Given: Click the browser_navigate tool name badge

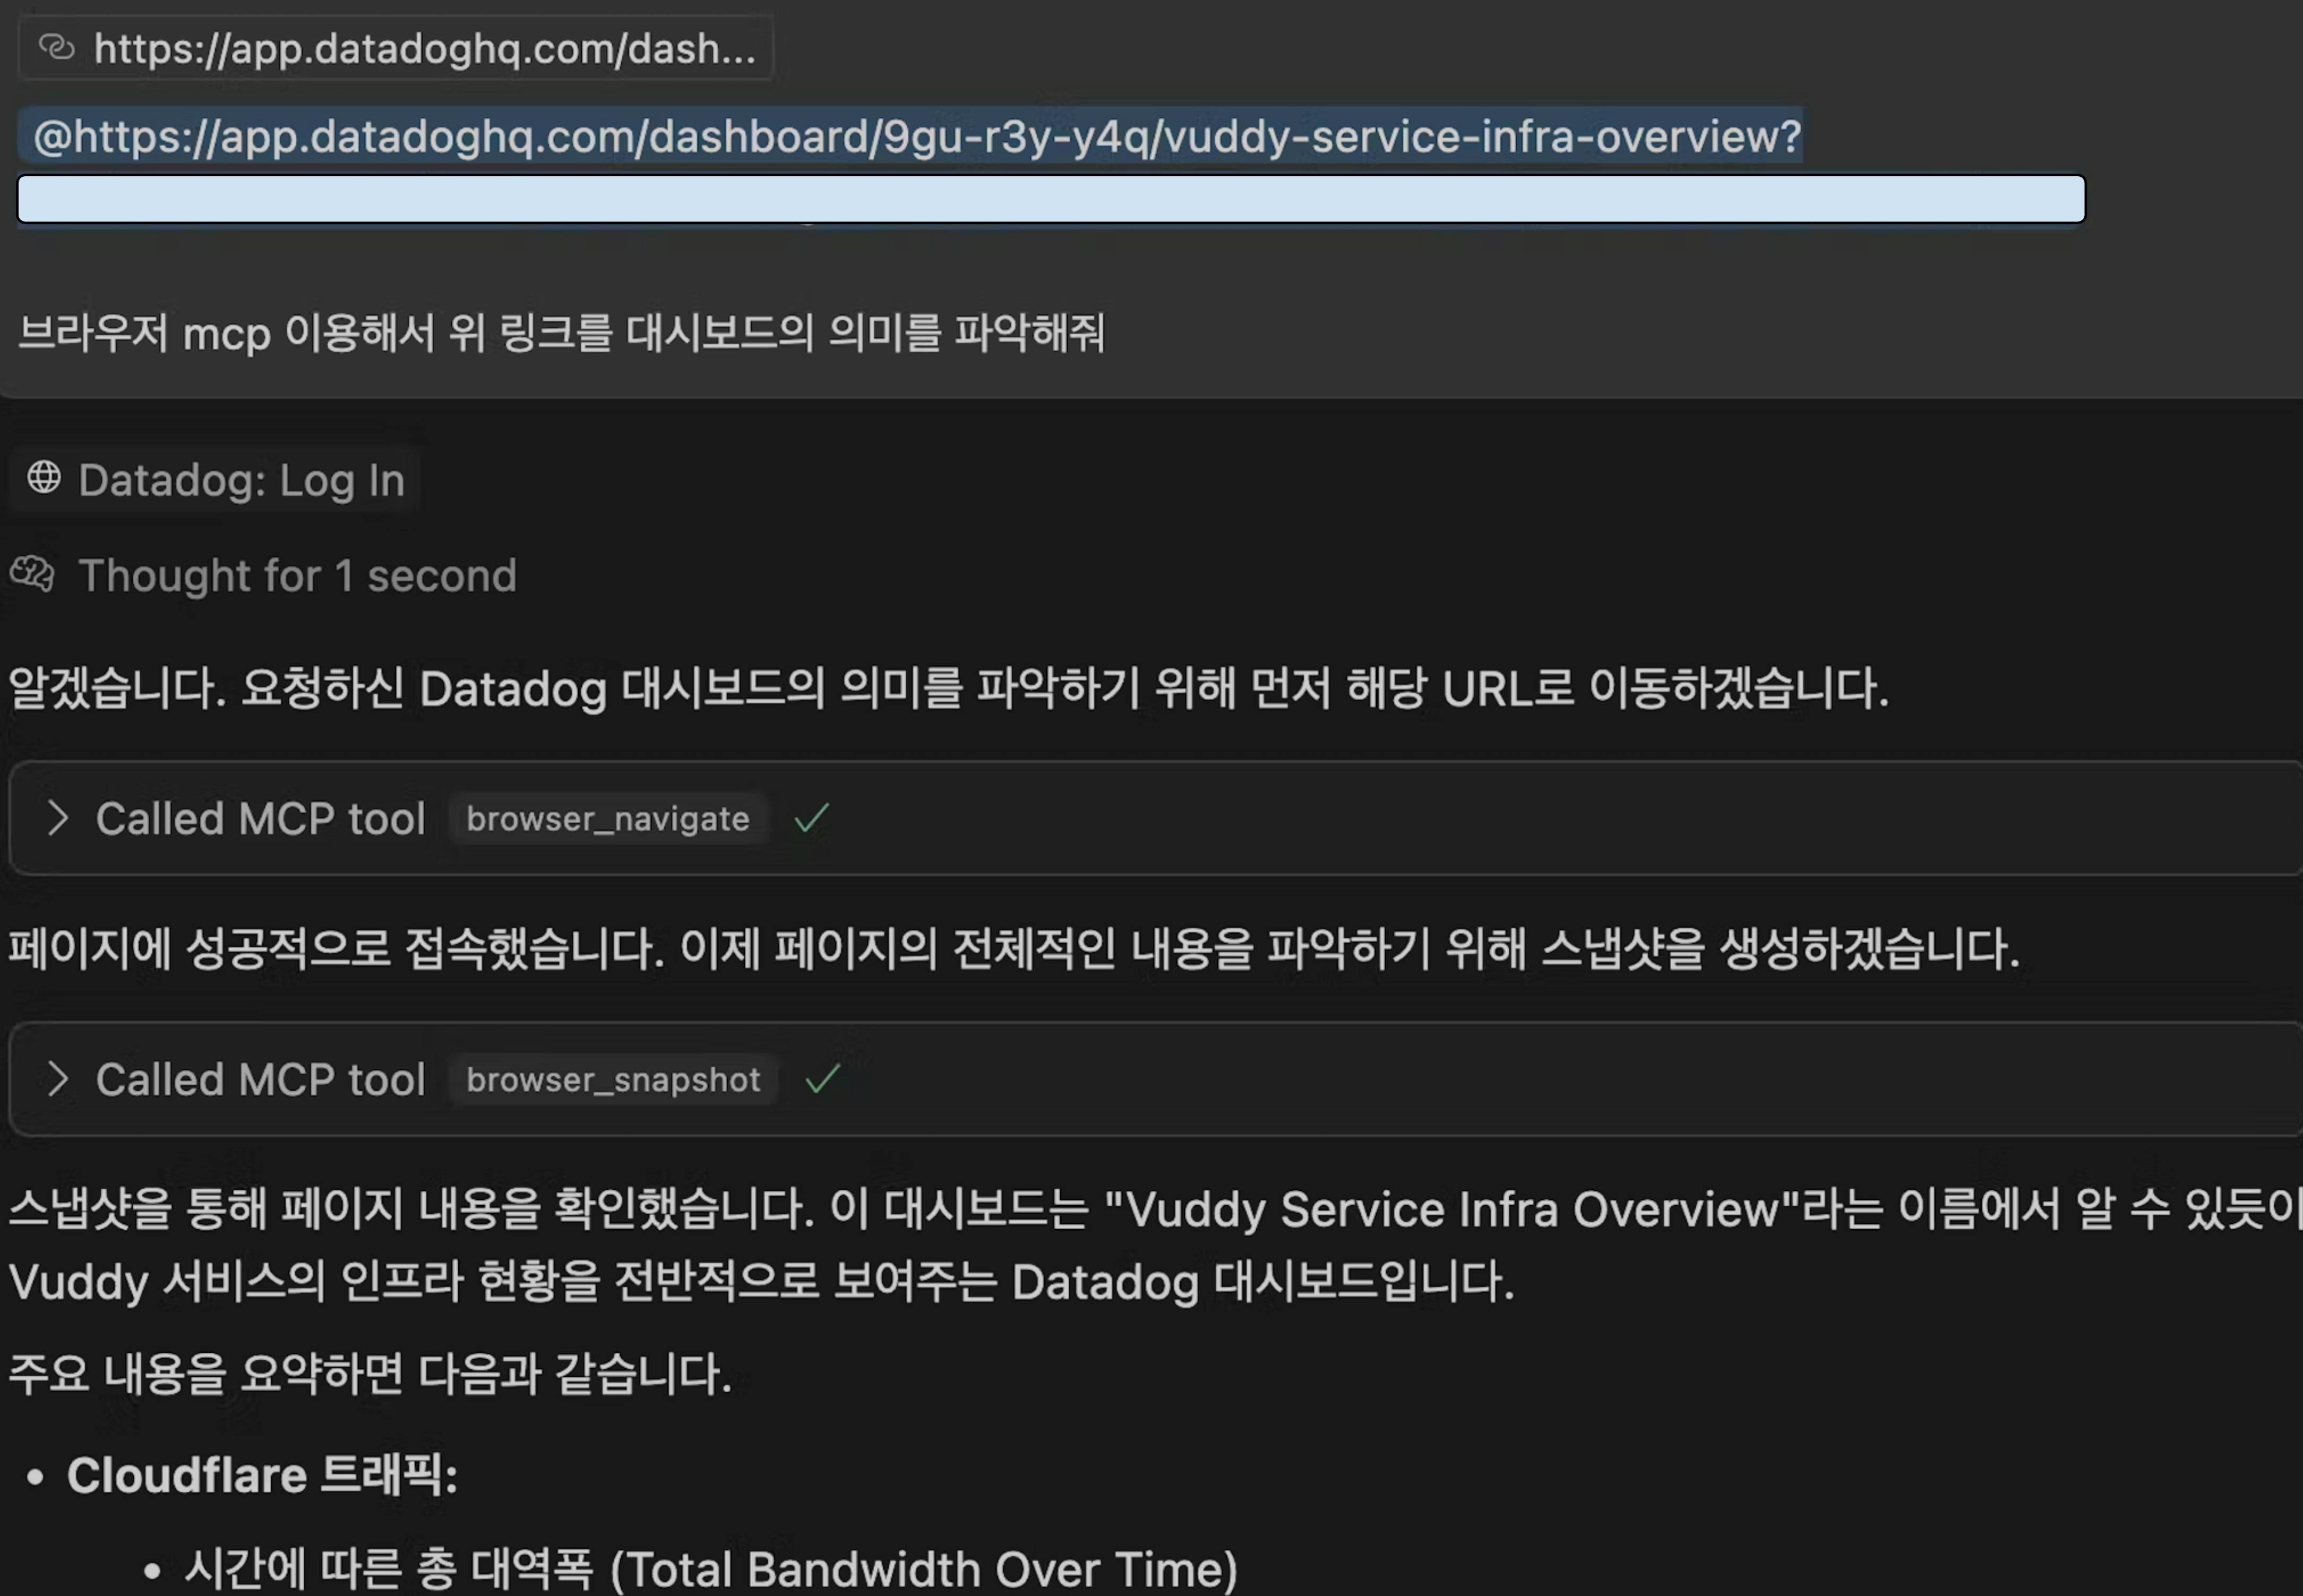Looking at the screenshot, I should point(607,819).
